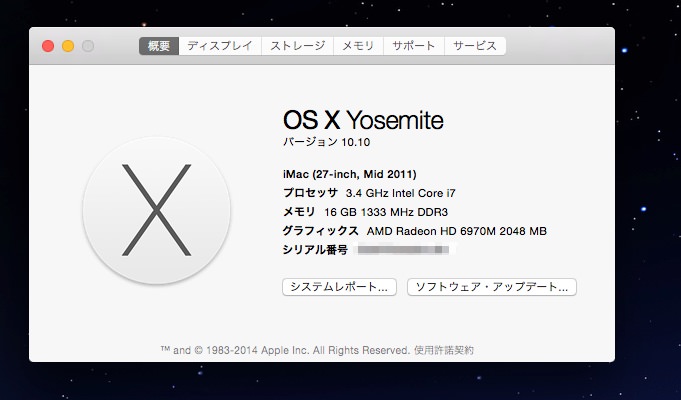Image resolution: width=681 pixels, height=400 pixels.
Task: Click the 3.4 GHz Intel Core i7 value
Action: pyautogui.click(x=400, y=193)
